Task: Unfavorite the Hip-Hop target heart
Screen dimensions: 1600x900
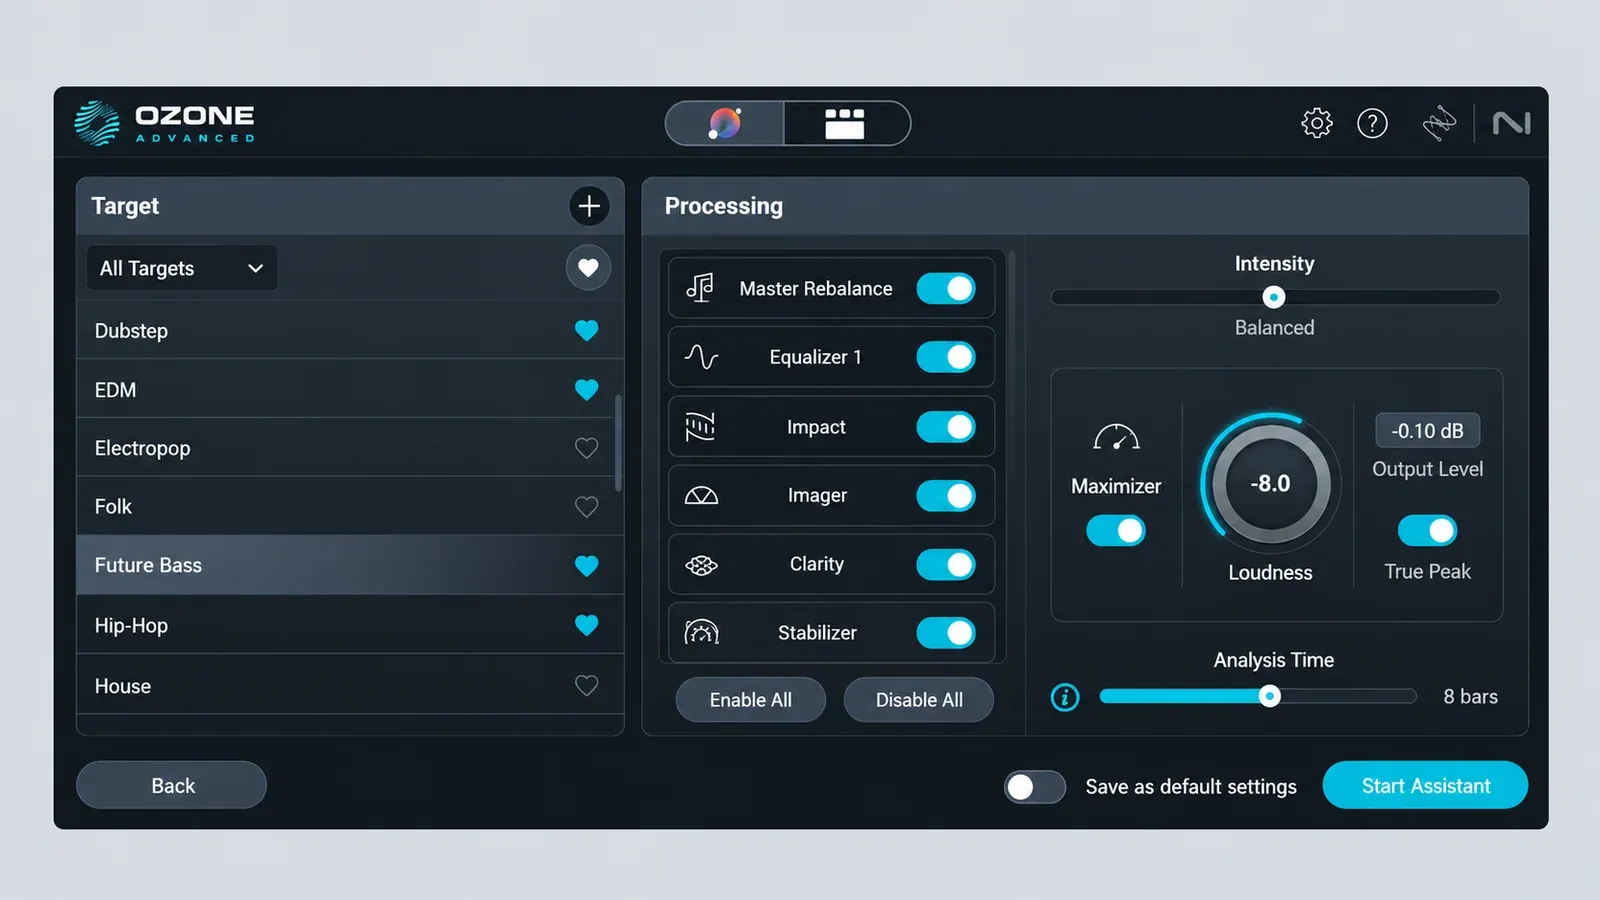Action: coord(587,625)
